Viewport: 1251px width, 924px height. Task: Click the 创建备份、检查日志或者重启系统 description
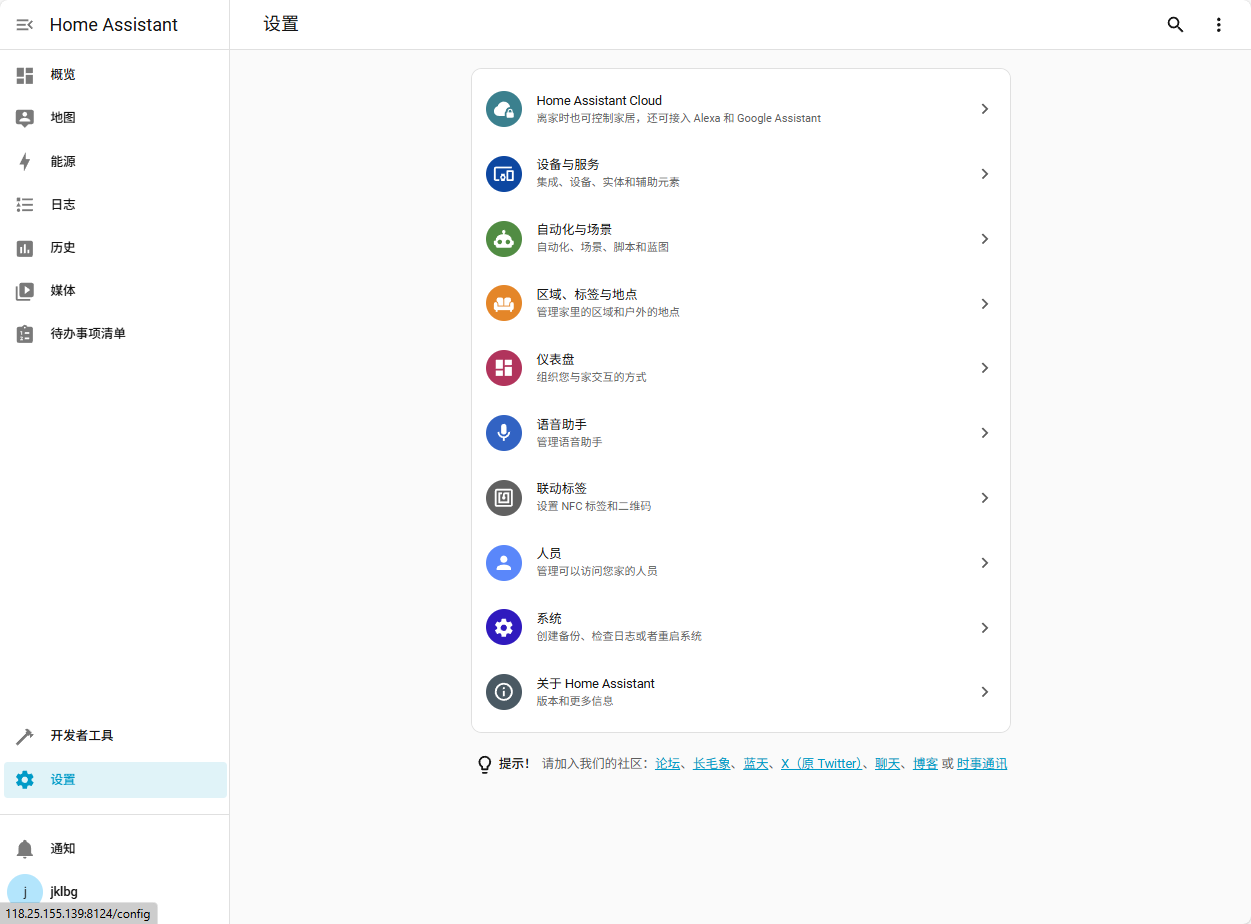tap(619, 636)
